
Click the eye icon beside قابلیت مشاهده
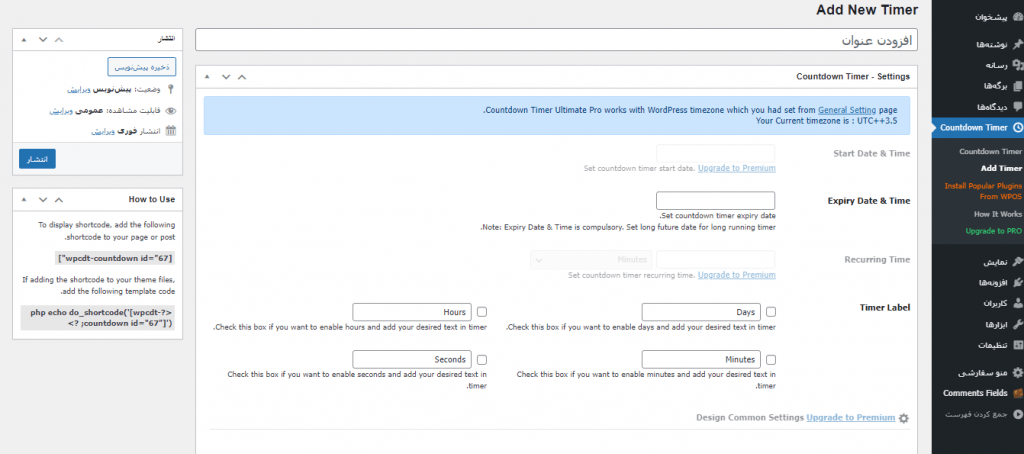[171, 110]
